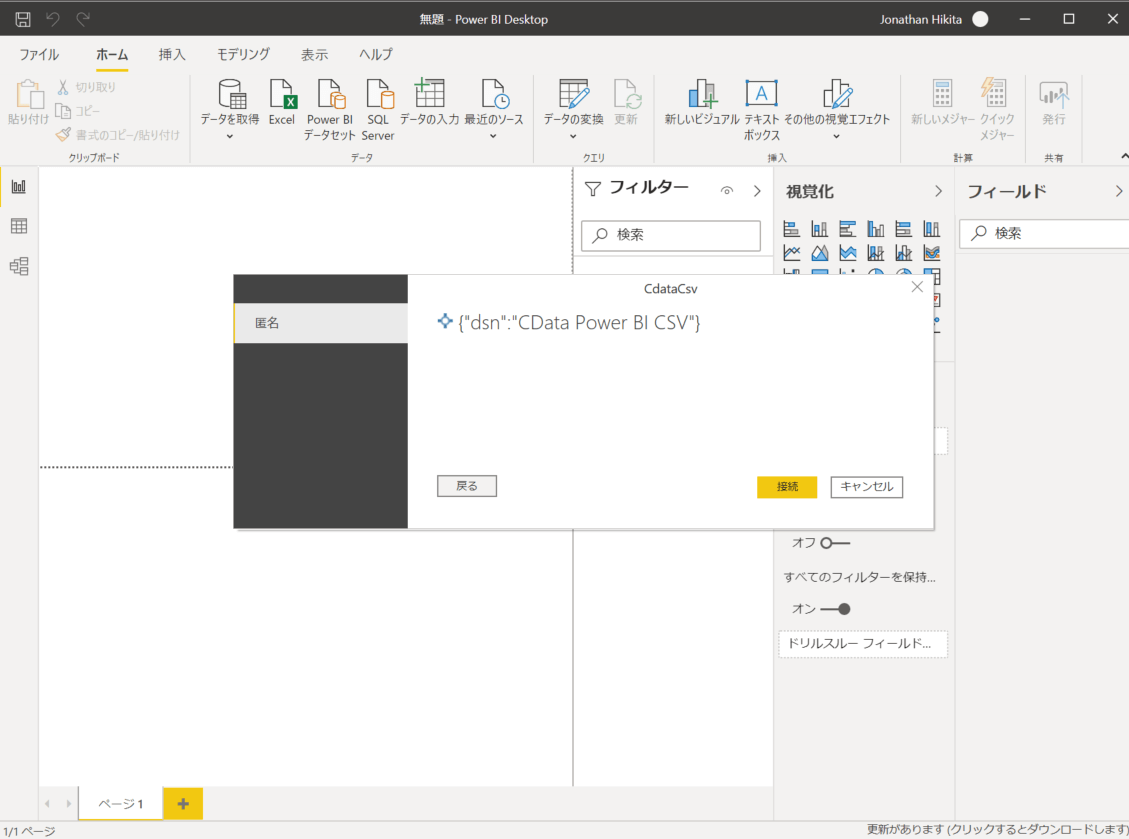Select the line chart visual
The width and height of the screenshot is (1129, 839).
(x=791, y=253)
